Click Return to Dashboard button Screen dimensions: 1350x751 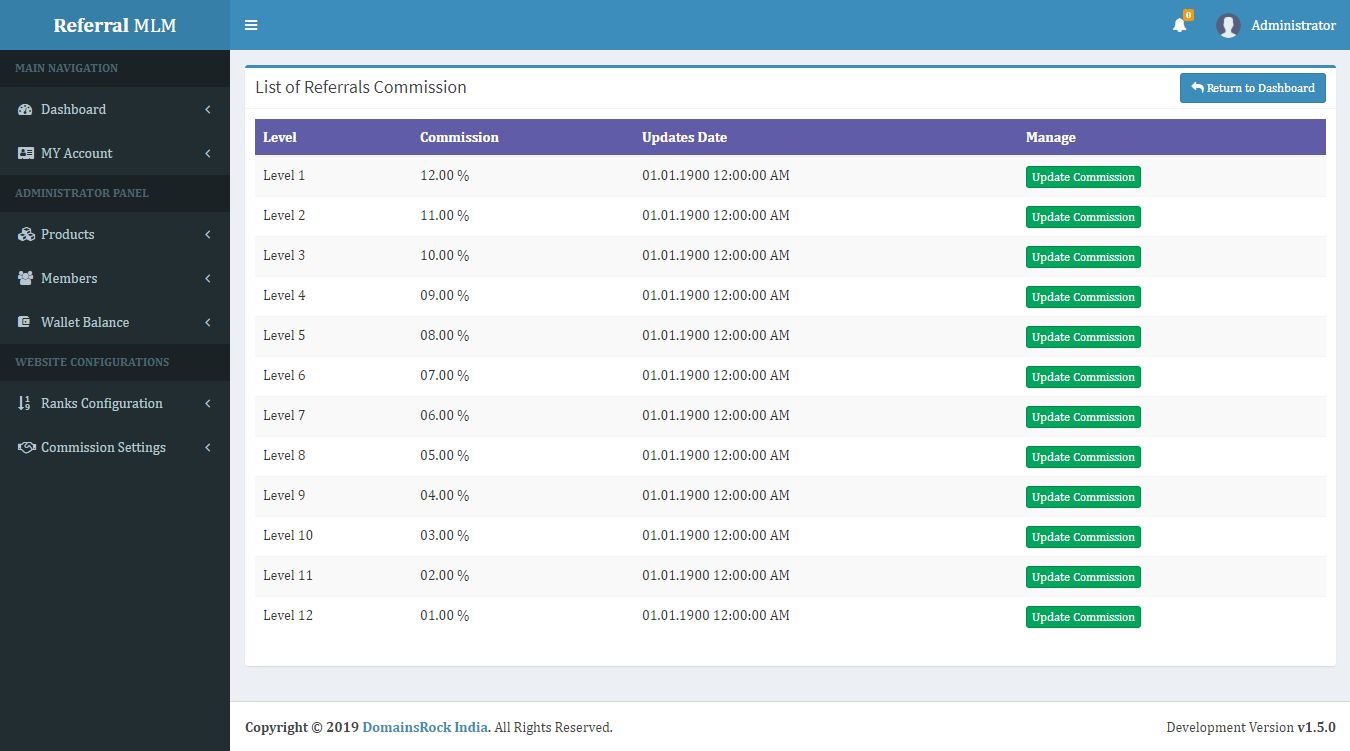(1252, 88)
